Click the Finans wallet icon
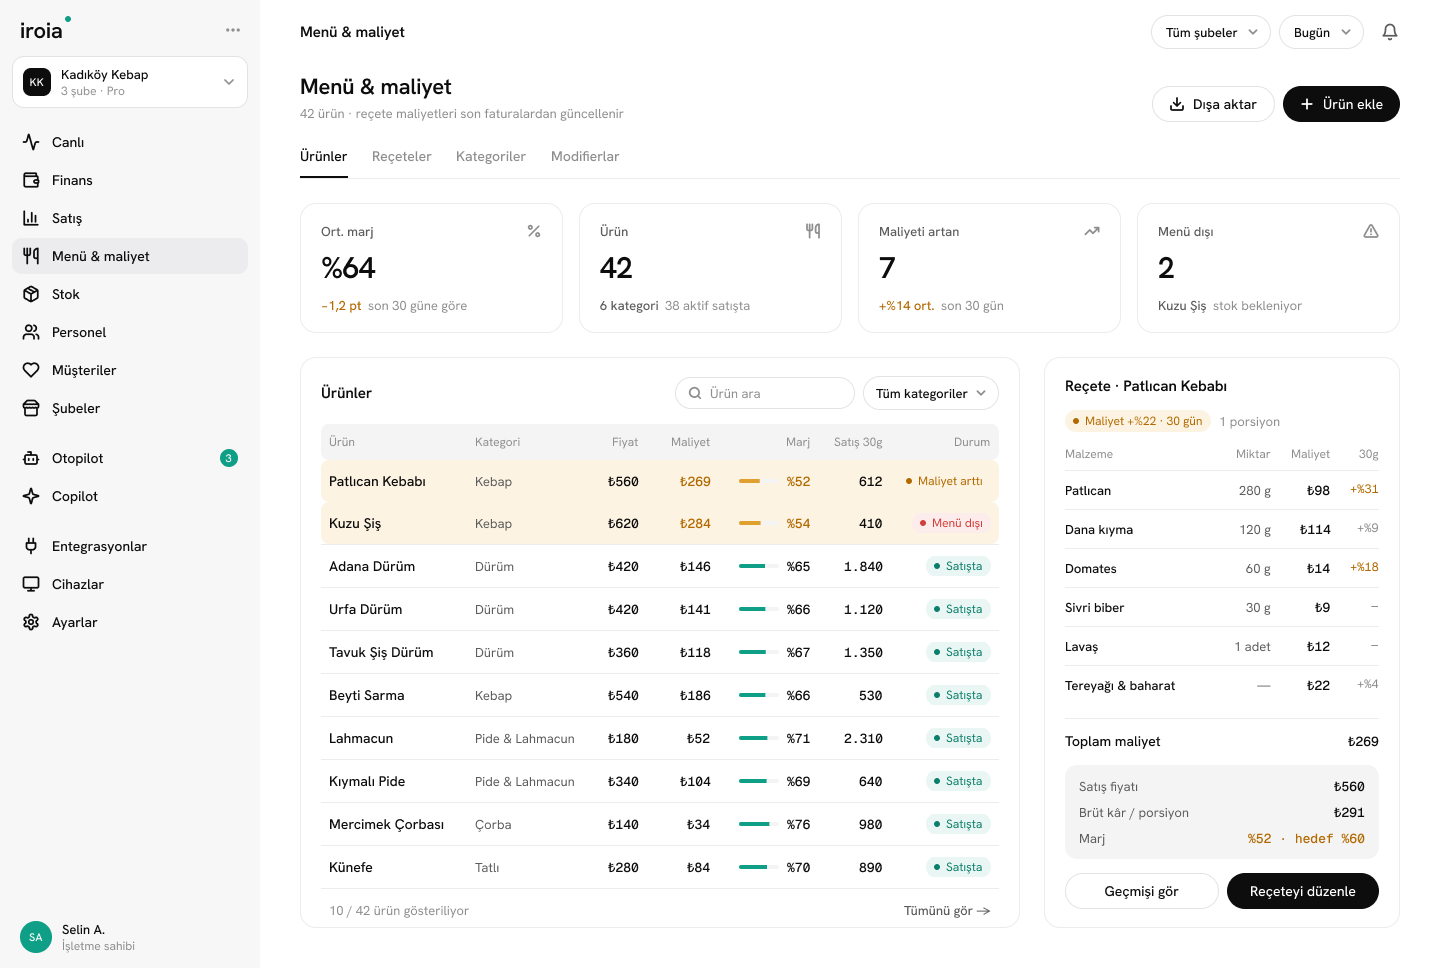The height and width of the screenshot is (968, 1440). 31,180
